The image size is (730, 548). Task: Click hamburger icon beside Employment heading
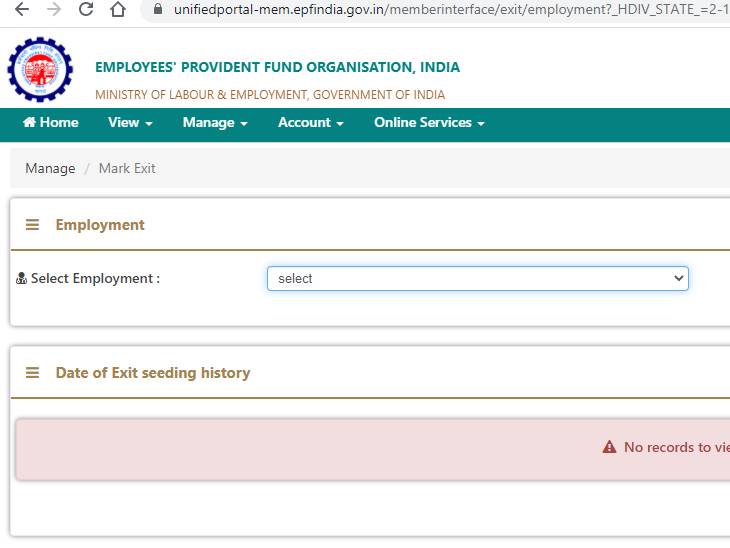tap(32, 225)
